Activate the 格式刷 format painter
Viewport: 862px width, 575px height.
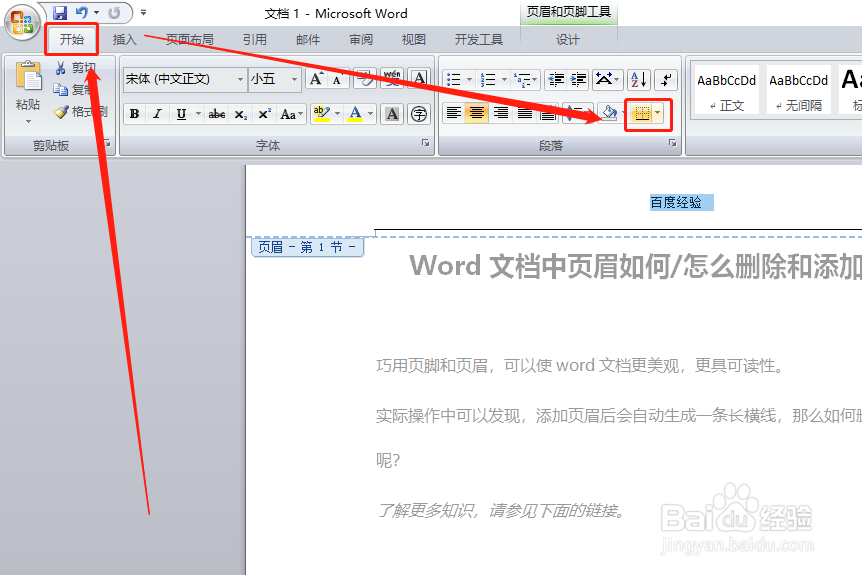pos(80,112)
